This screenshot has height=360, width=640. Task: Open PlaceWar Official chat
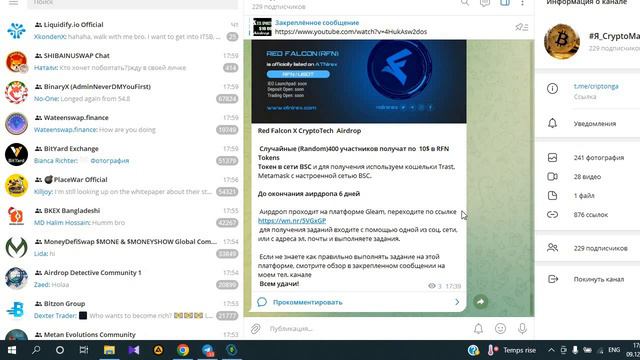pos(122,186)
